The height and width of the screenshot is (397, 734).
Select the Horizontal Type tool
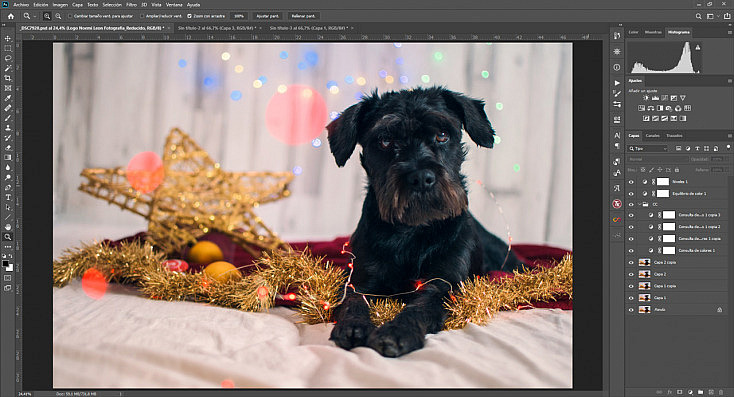click(x=8, y=197)
